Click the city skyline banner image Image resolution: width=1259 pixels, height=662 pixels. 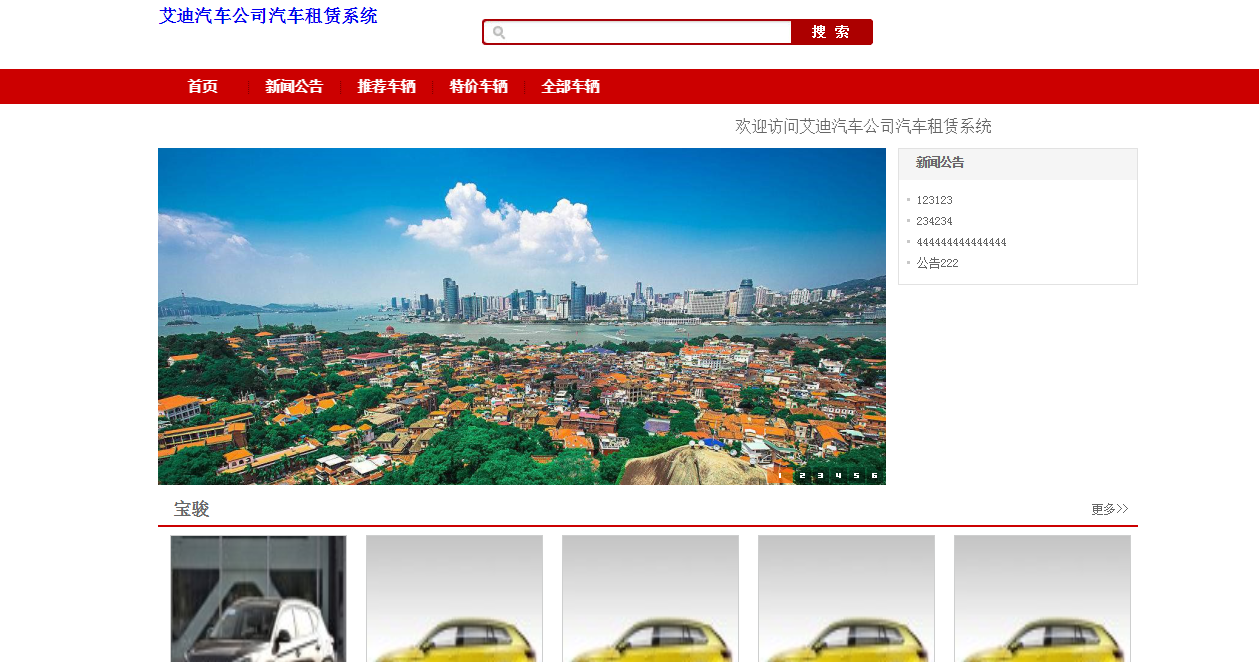pyautogui.click(x=522, y=316)
